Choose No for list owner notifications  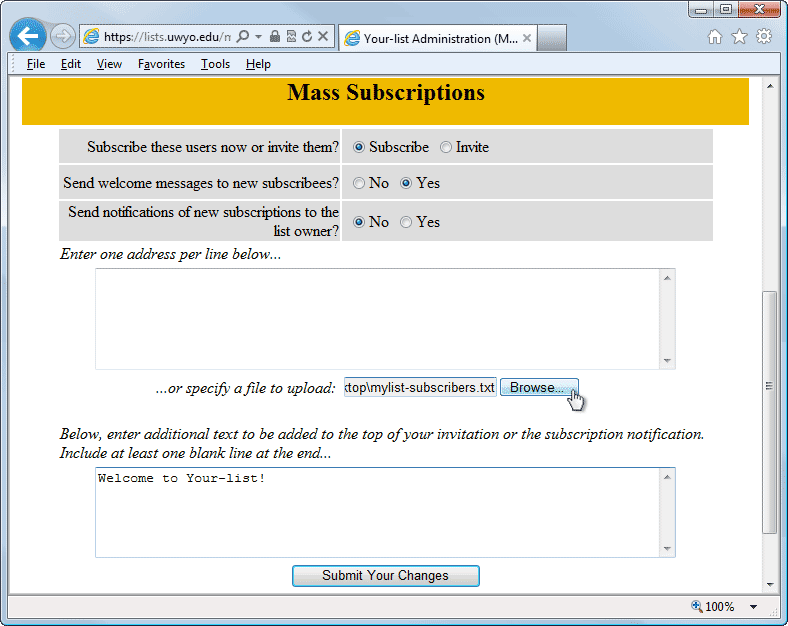click(x=358, y=222)
